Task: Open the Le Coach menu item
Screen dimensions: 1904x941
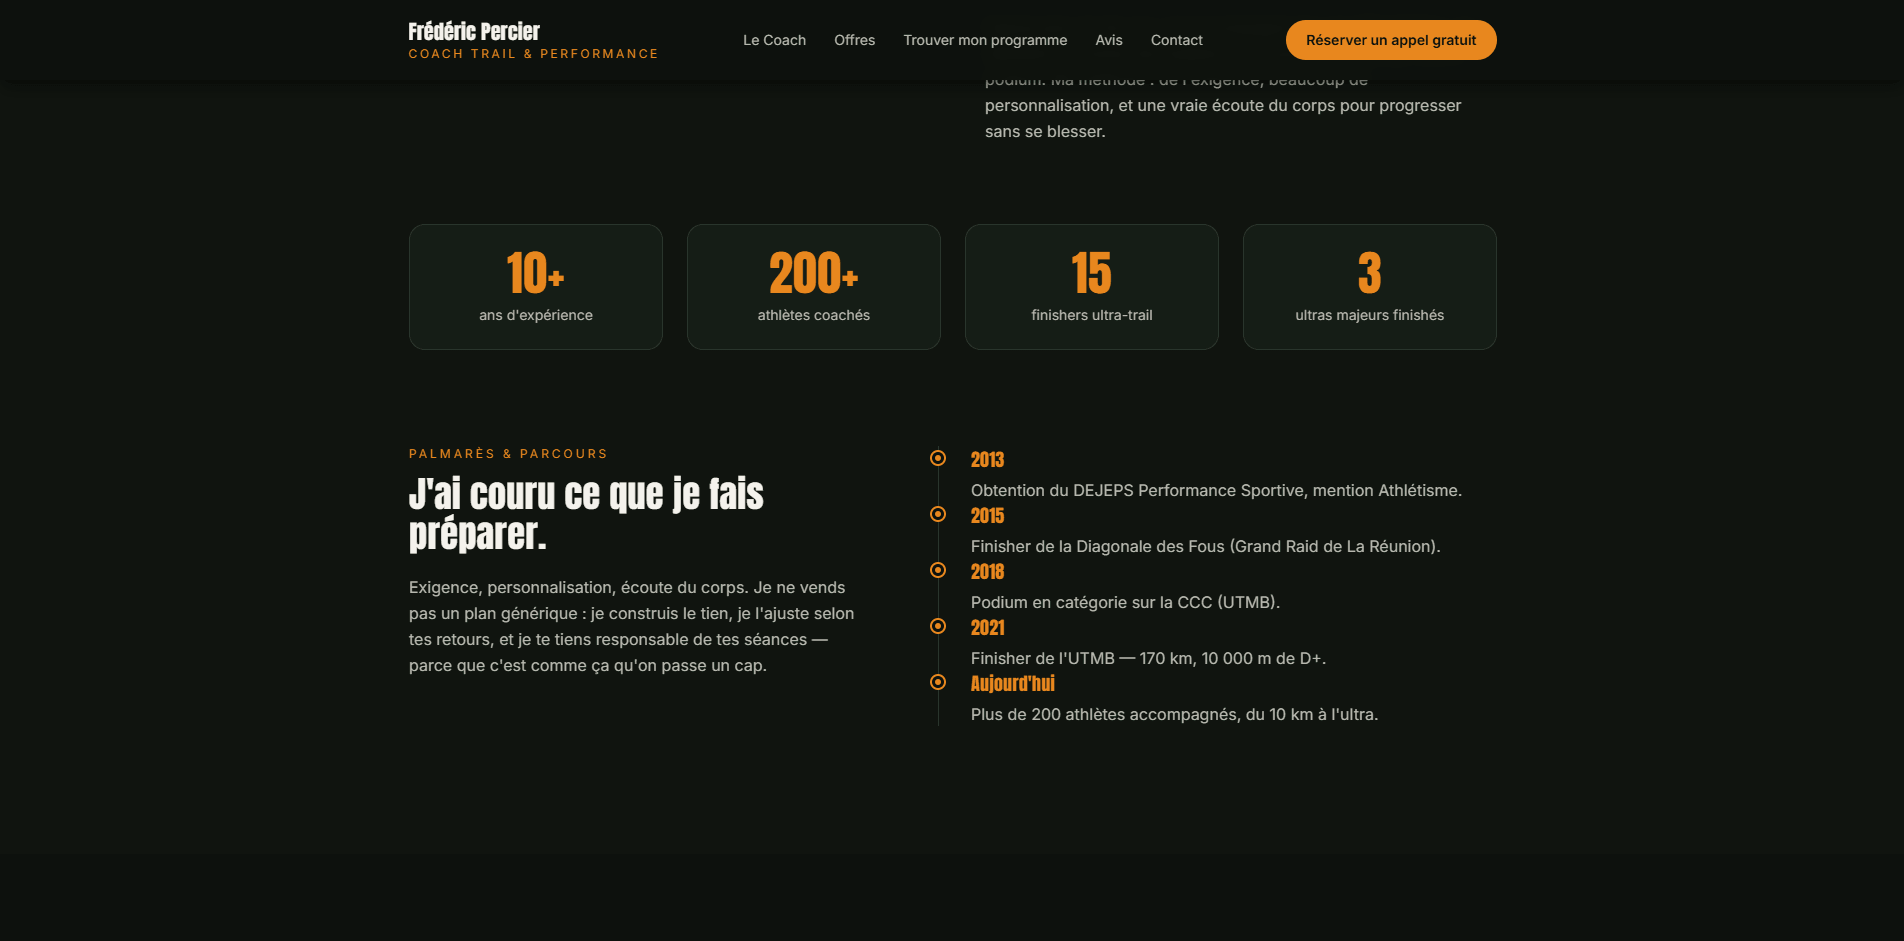Action: pos(774,40)
